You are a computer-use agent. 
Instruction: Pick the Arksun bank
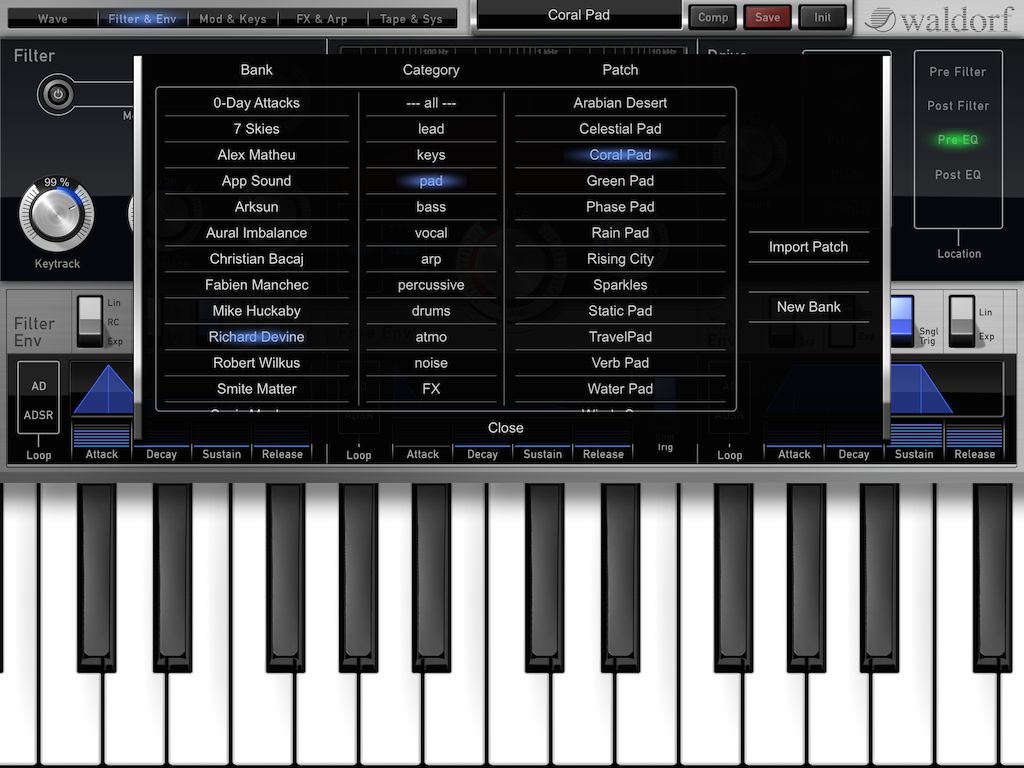[x=257, y=207]
